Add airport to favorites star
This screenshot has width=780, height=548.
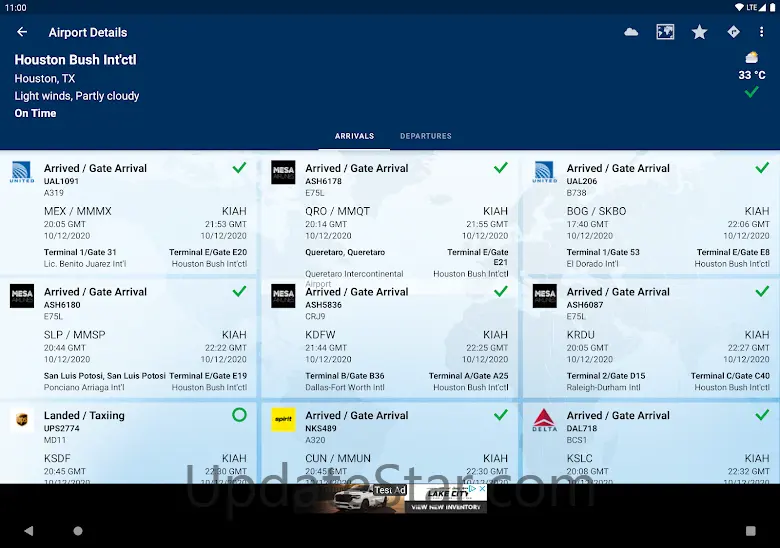[699, 32]
